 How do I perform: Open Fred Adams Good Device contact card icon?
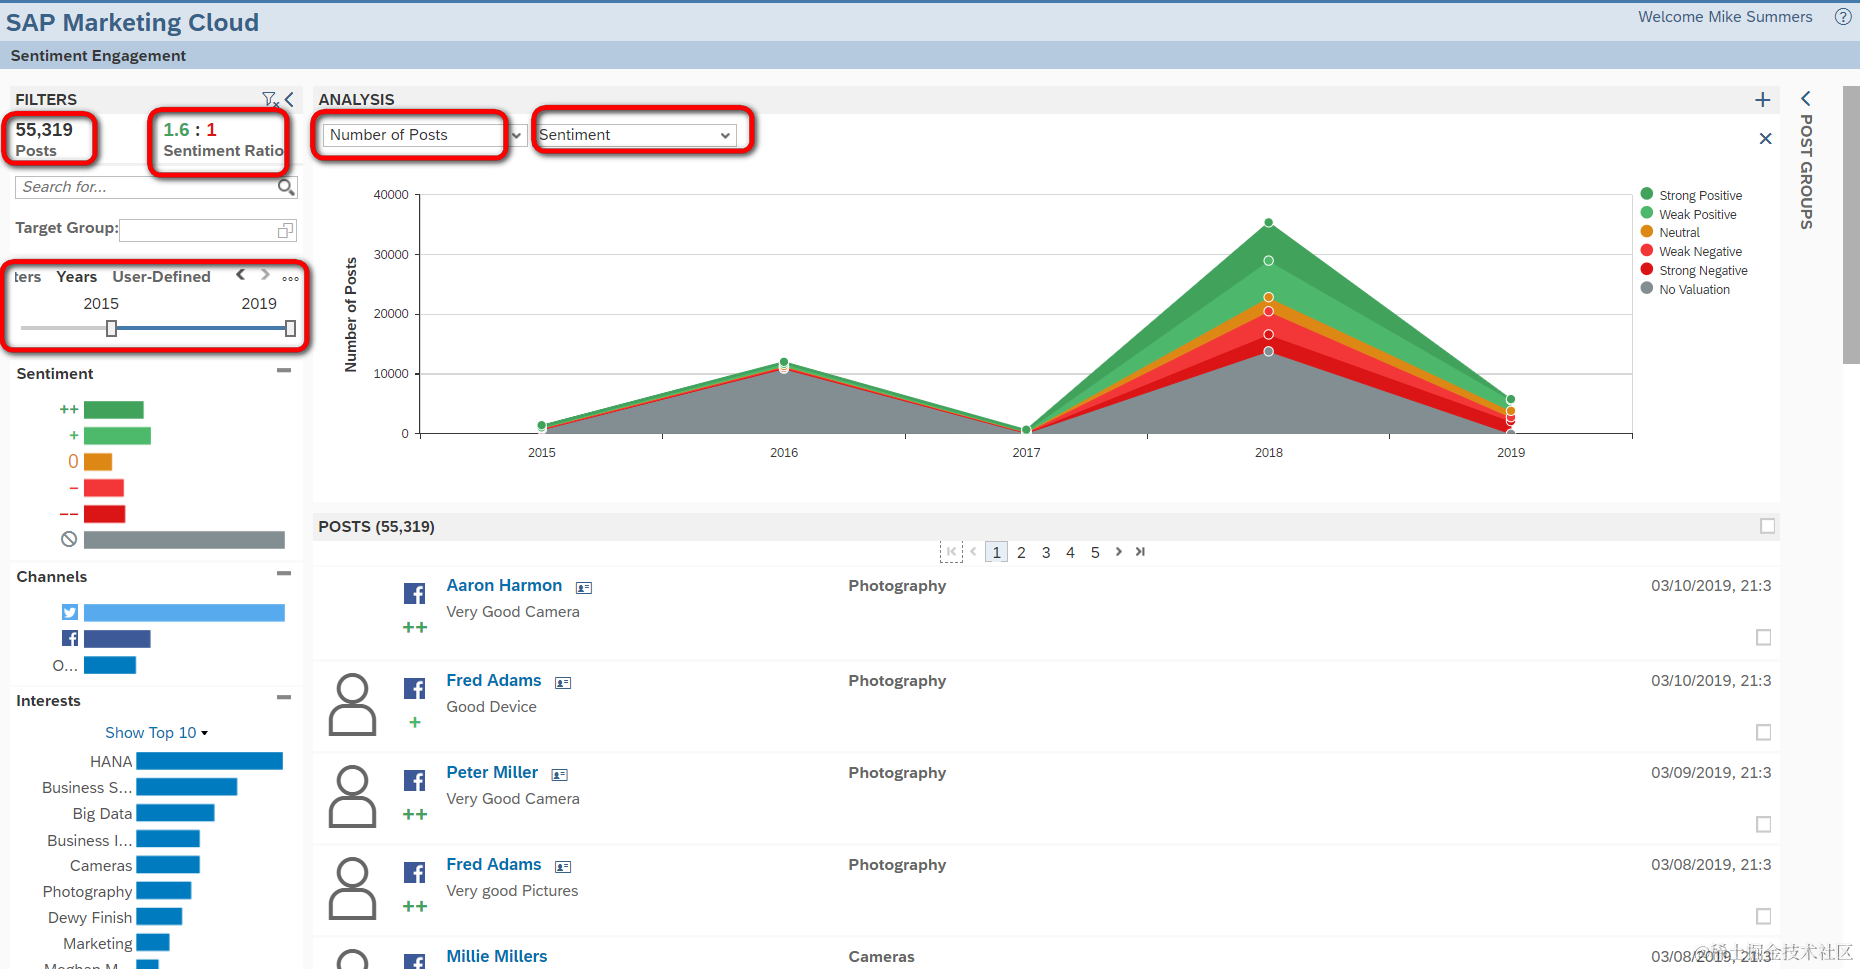[563, 683]
